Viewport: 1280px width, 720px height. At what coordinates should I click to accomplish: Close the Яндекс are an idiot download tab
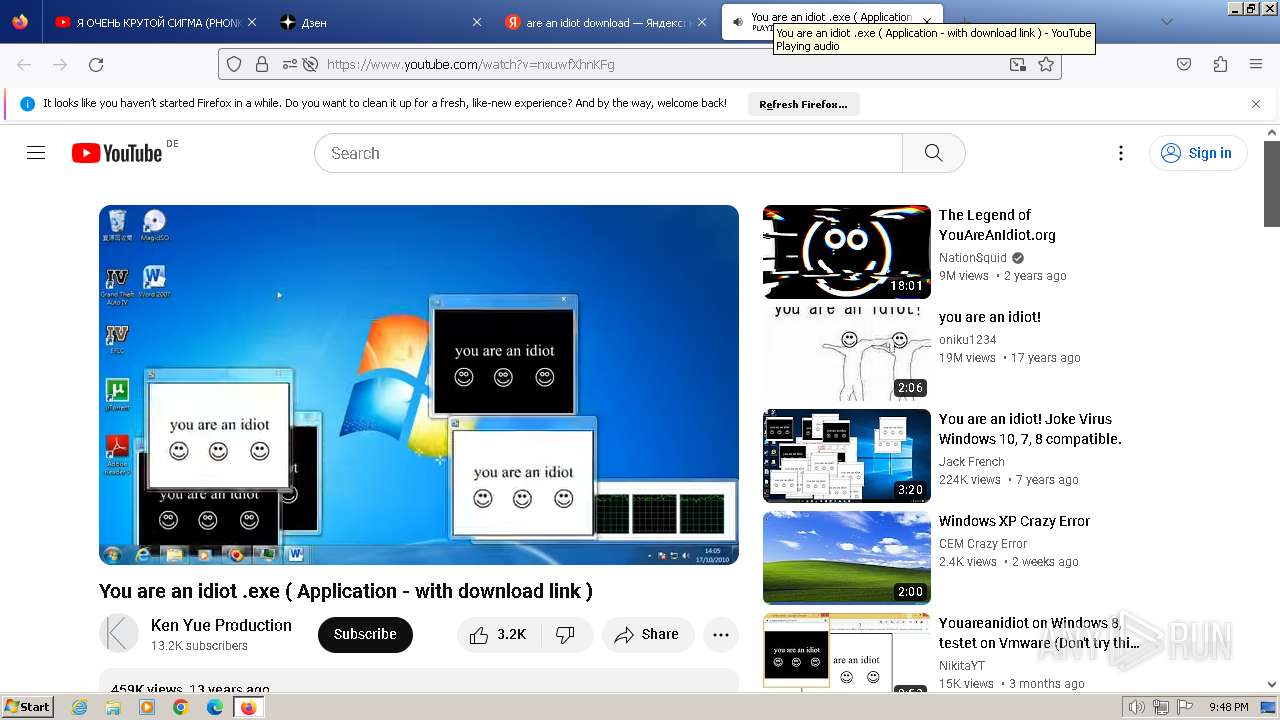point(702,22)
